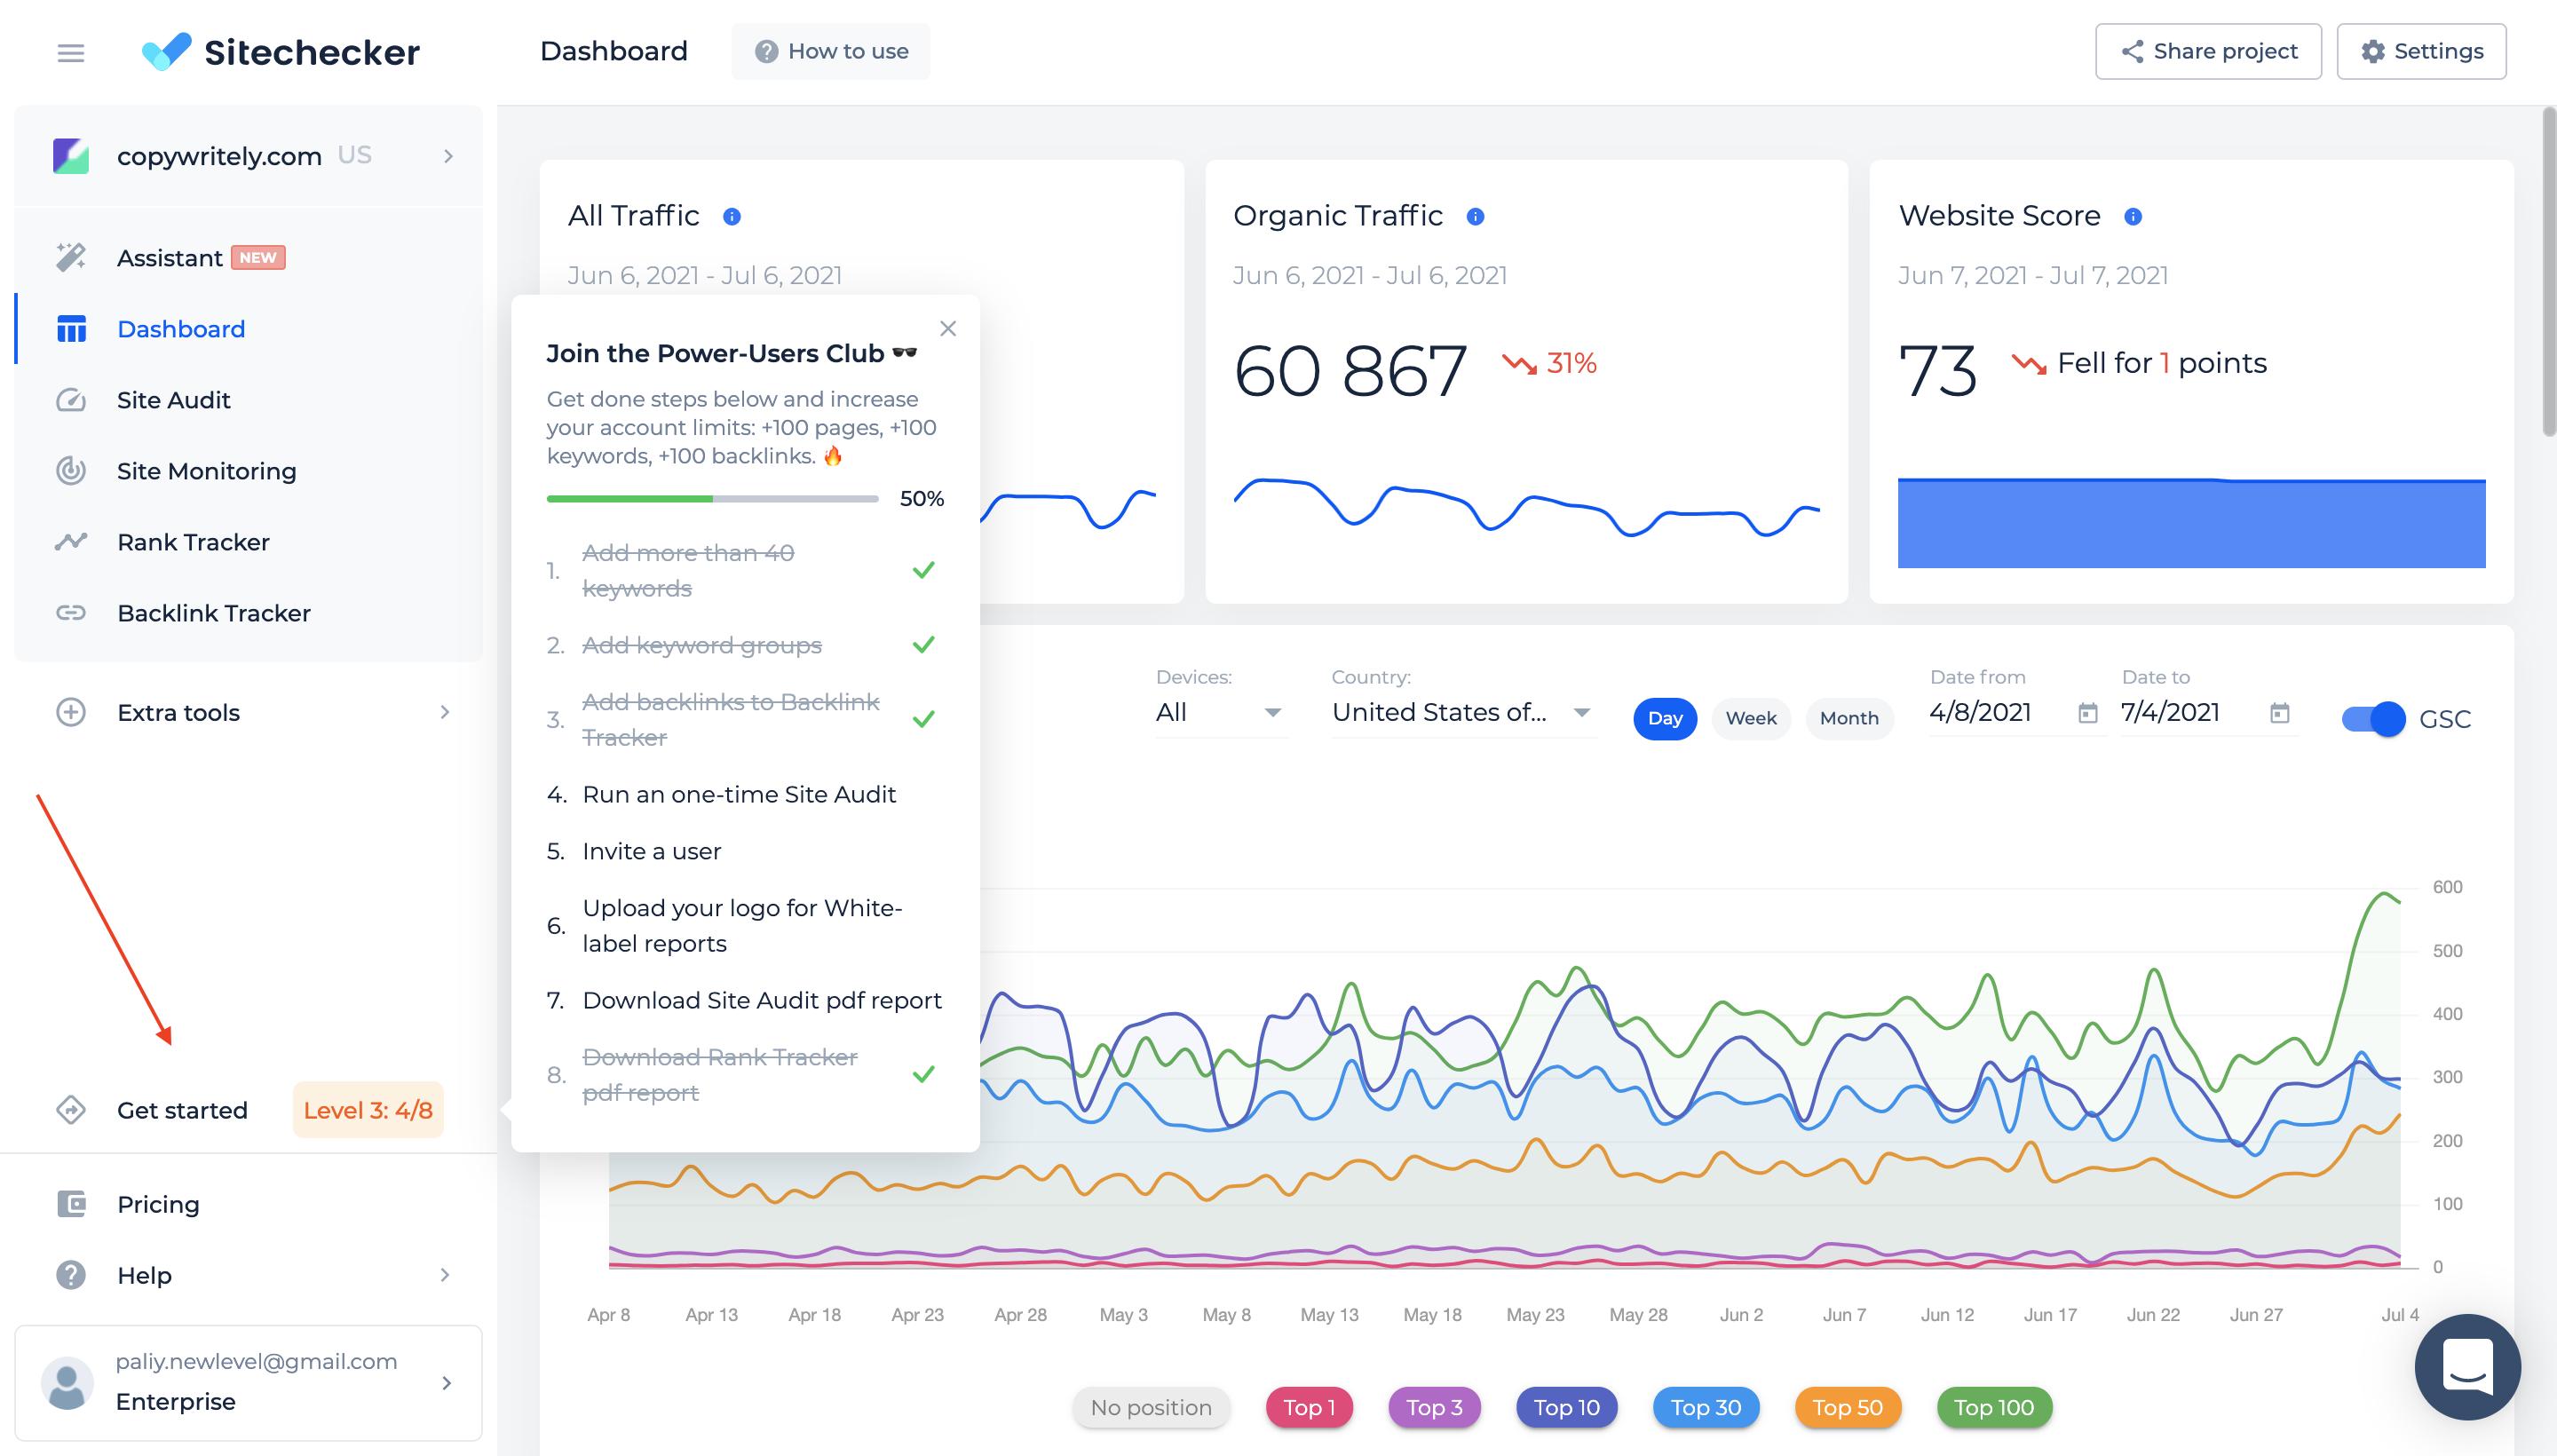Viewport: 2557px width, 1456px height.
Task: Toggle the Top 100 legend chip
Action: pyautogui.click(x=1994, y=1407)
